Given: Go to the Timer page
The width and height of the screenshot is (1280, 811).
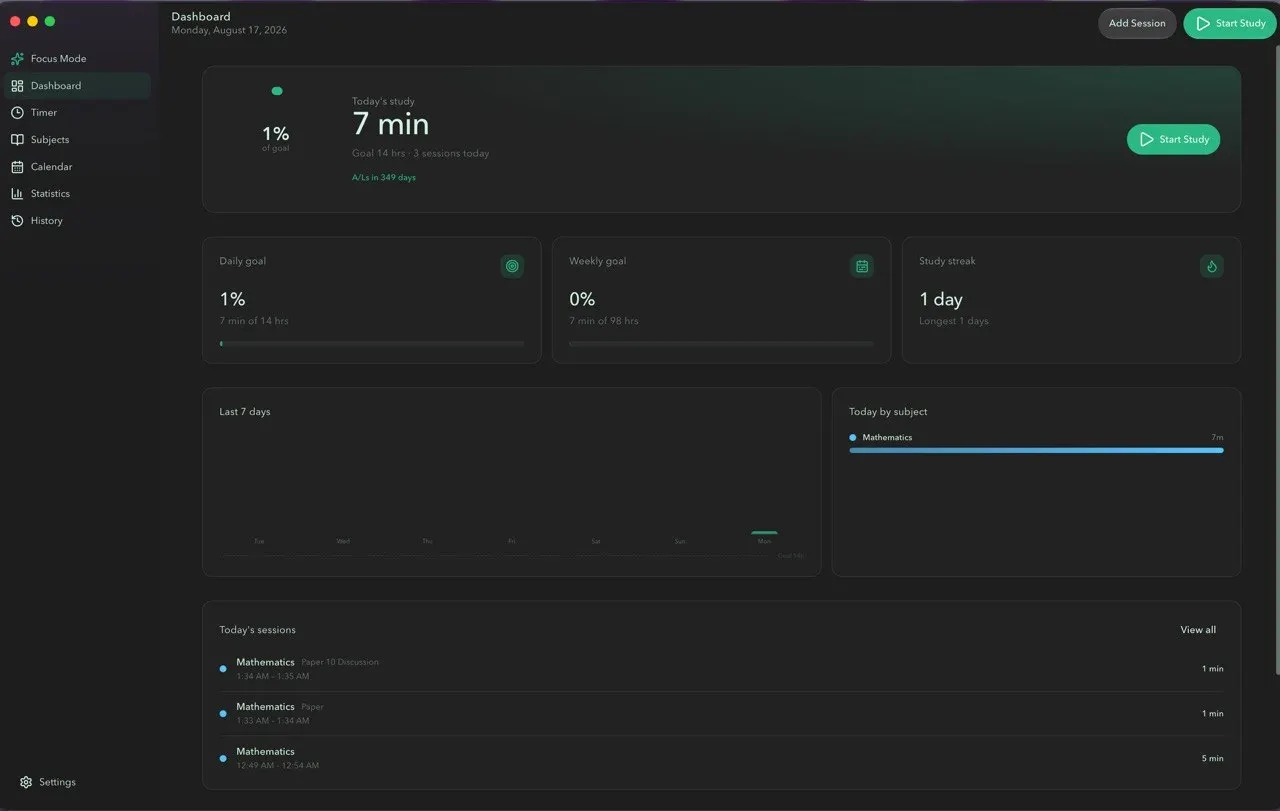Looking at the screenshot, I should click(x=77, y=113).
